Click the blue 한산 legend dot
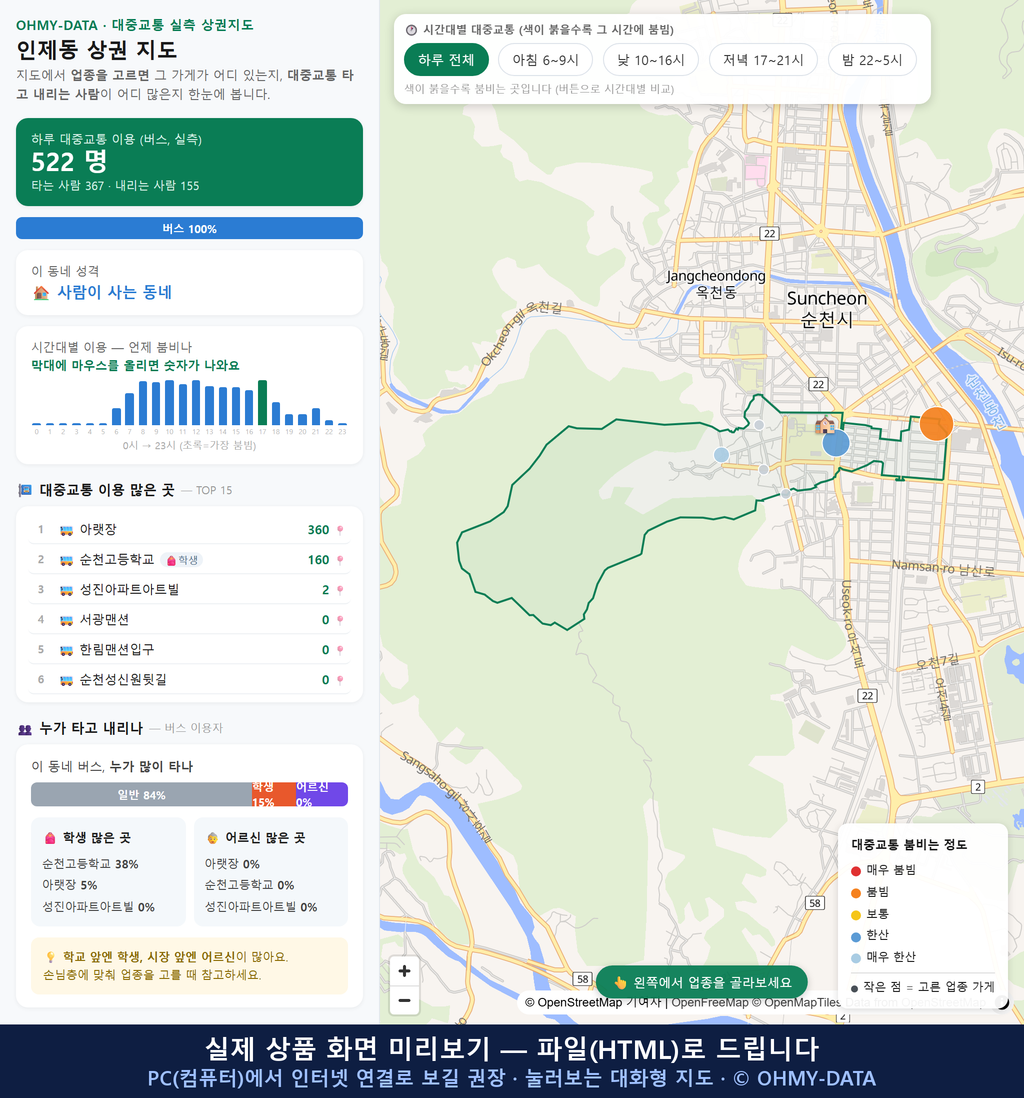This screenshot has height=1098, width=1024. click(855, 937)
